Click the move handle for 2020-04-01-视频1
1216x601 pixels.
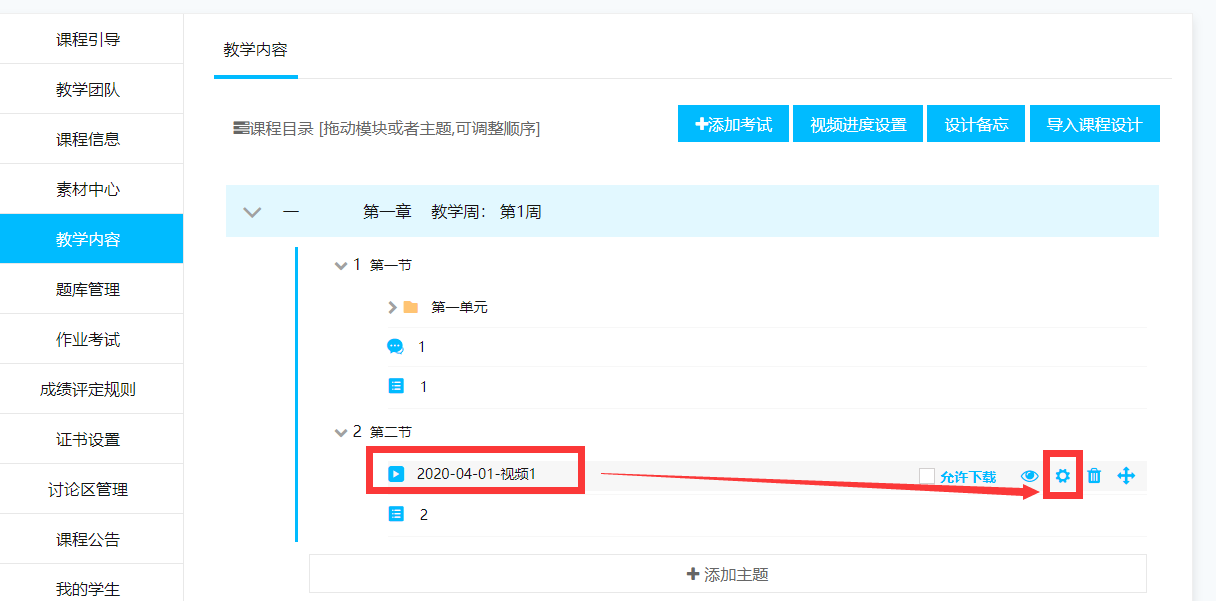click(x=1126, y=476)
